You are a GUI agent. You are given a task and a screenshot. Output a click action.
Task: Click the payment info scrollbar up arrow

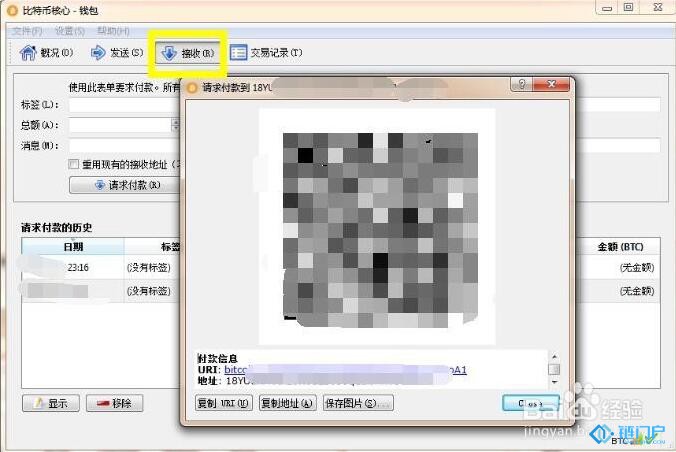click(554, 356)
